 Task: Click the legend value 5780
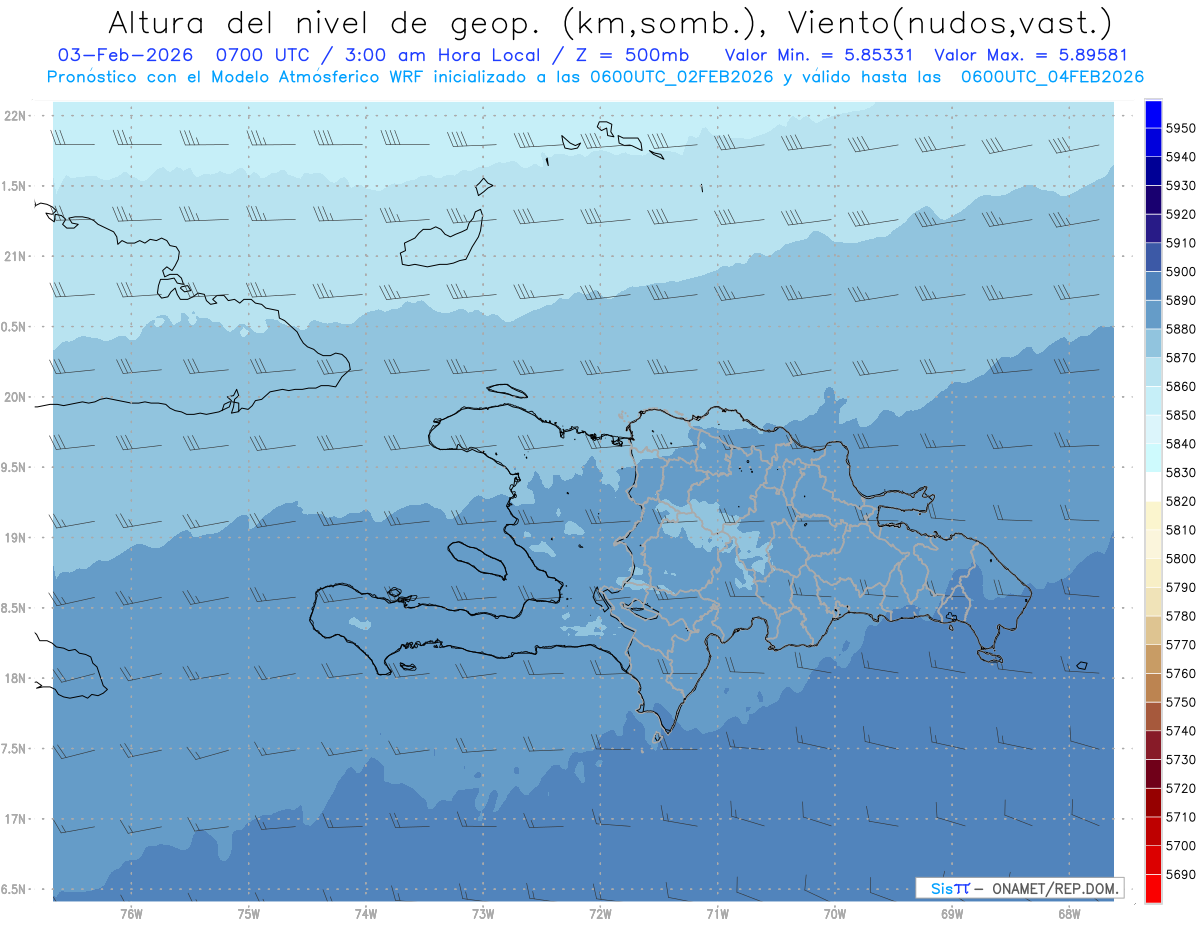(x=1181, y=616)
